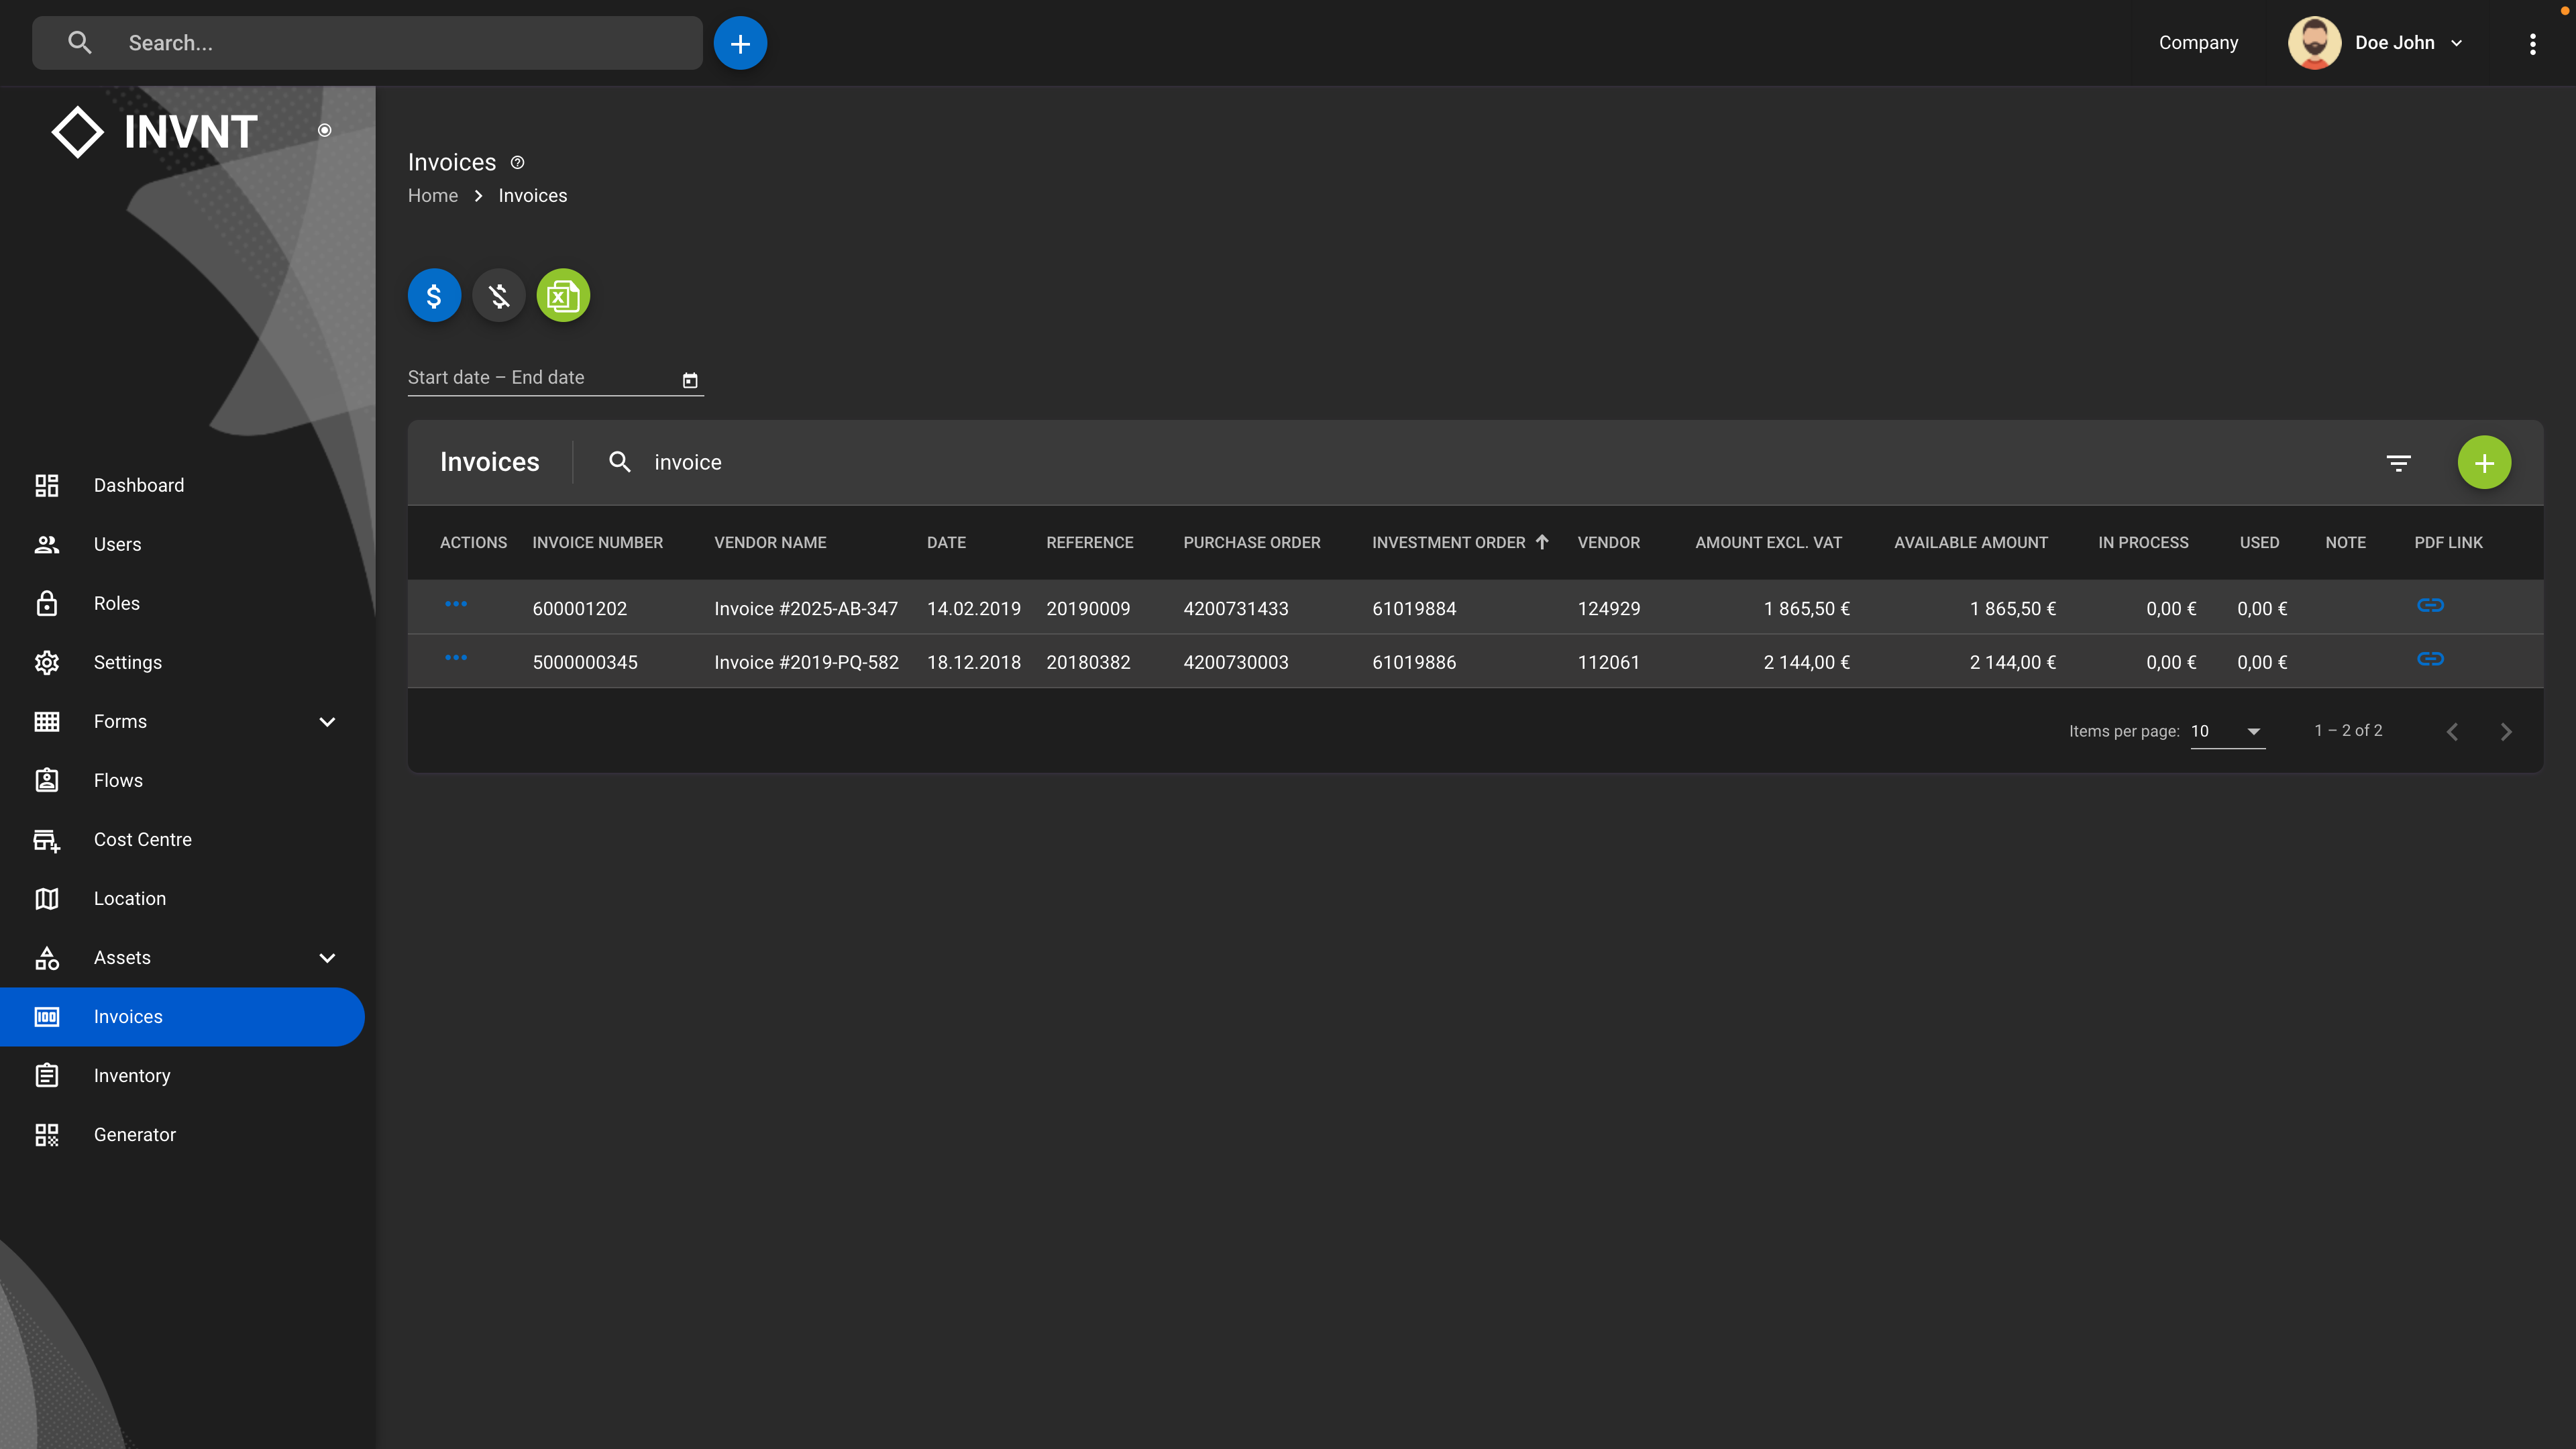
Task: Open actions menu for invoice 5000000345
Action: click(x=456, y=658)
